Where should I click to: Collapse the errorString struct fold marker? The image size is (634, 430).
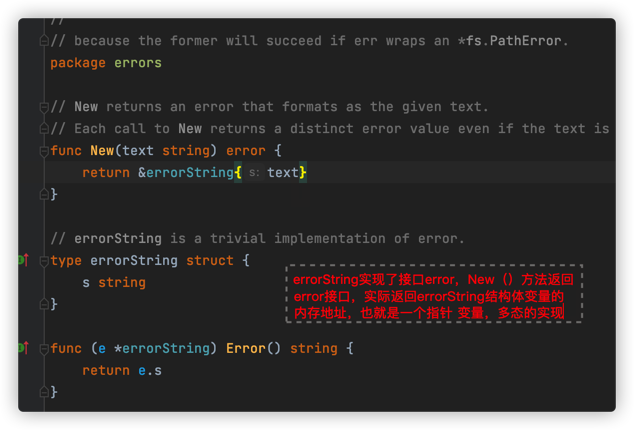[44, 261]
